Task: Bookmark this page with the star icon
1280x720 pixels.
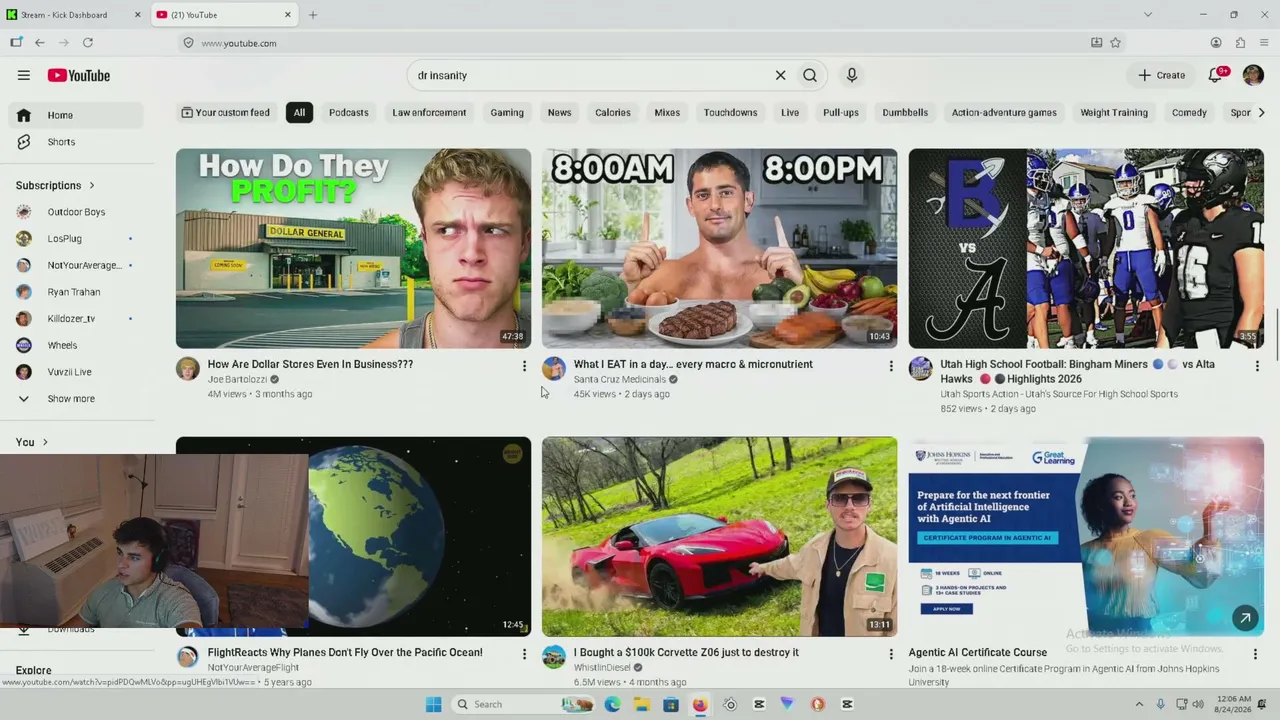Action: (x=1115, y=43)
